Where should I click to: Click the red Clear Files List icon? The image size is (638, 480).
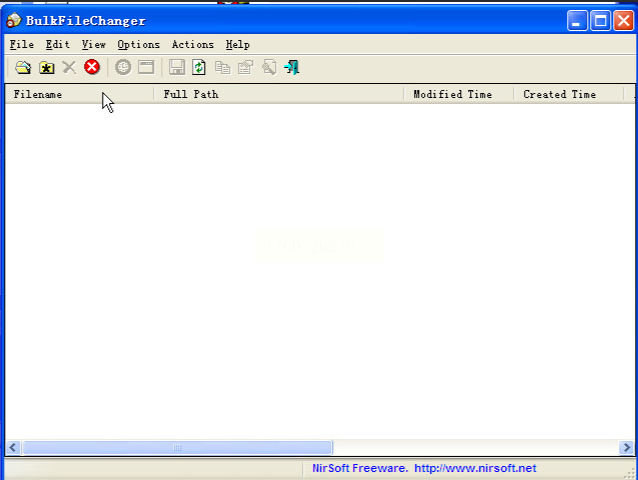click(x=92, y=67)
